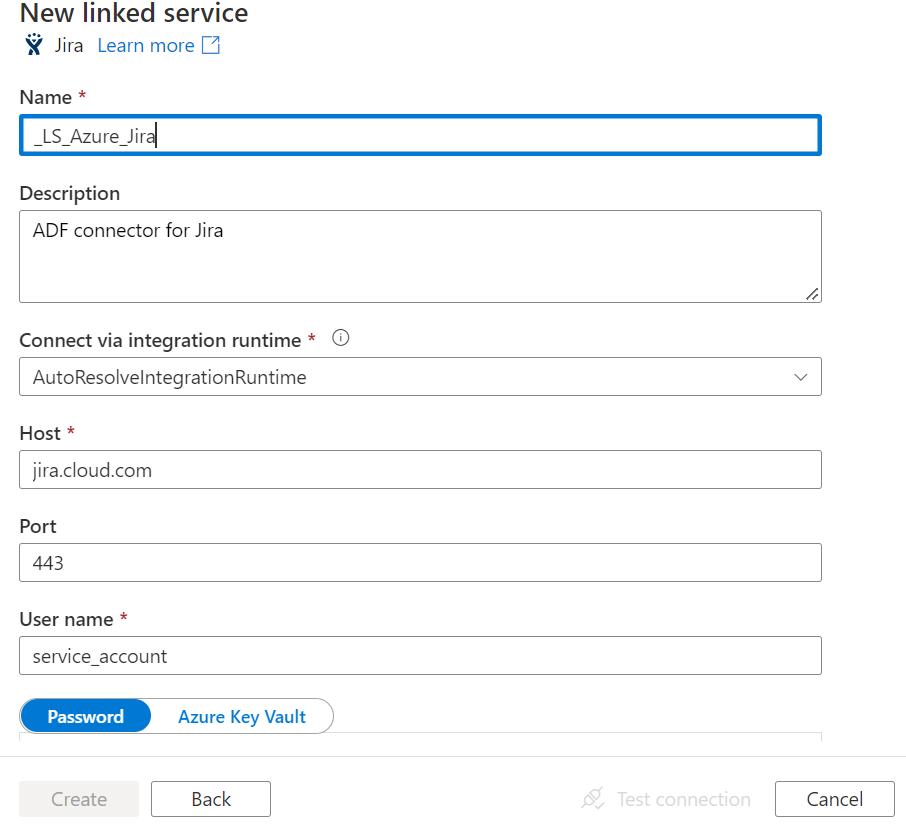The image size is (906, 828).
Task: Expand the integration runtime dropdown chevron
Action: click(800, 377)
